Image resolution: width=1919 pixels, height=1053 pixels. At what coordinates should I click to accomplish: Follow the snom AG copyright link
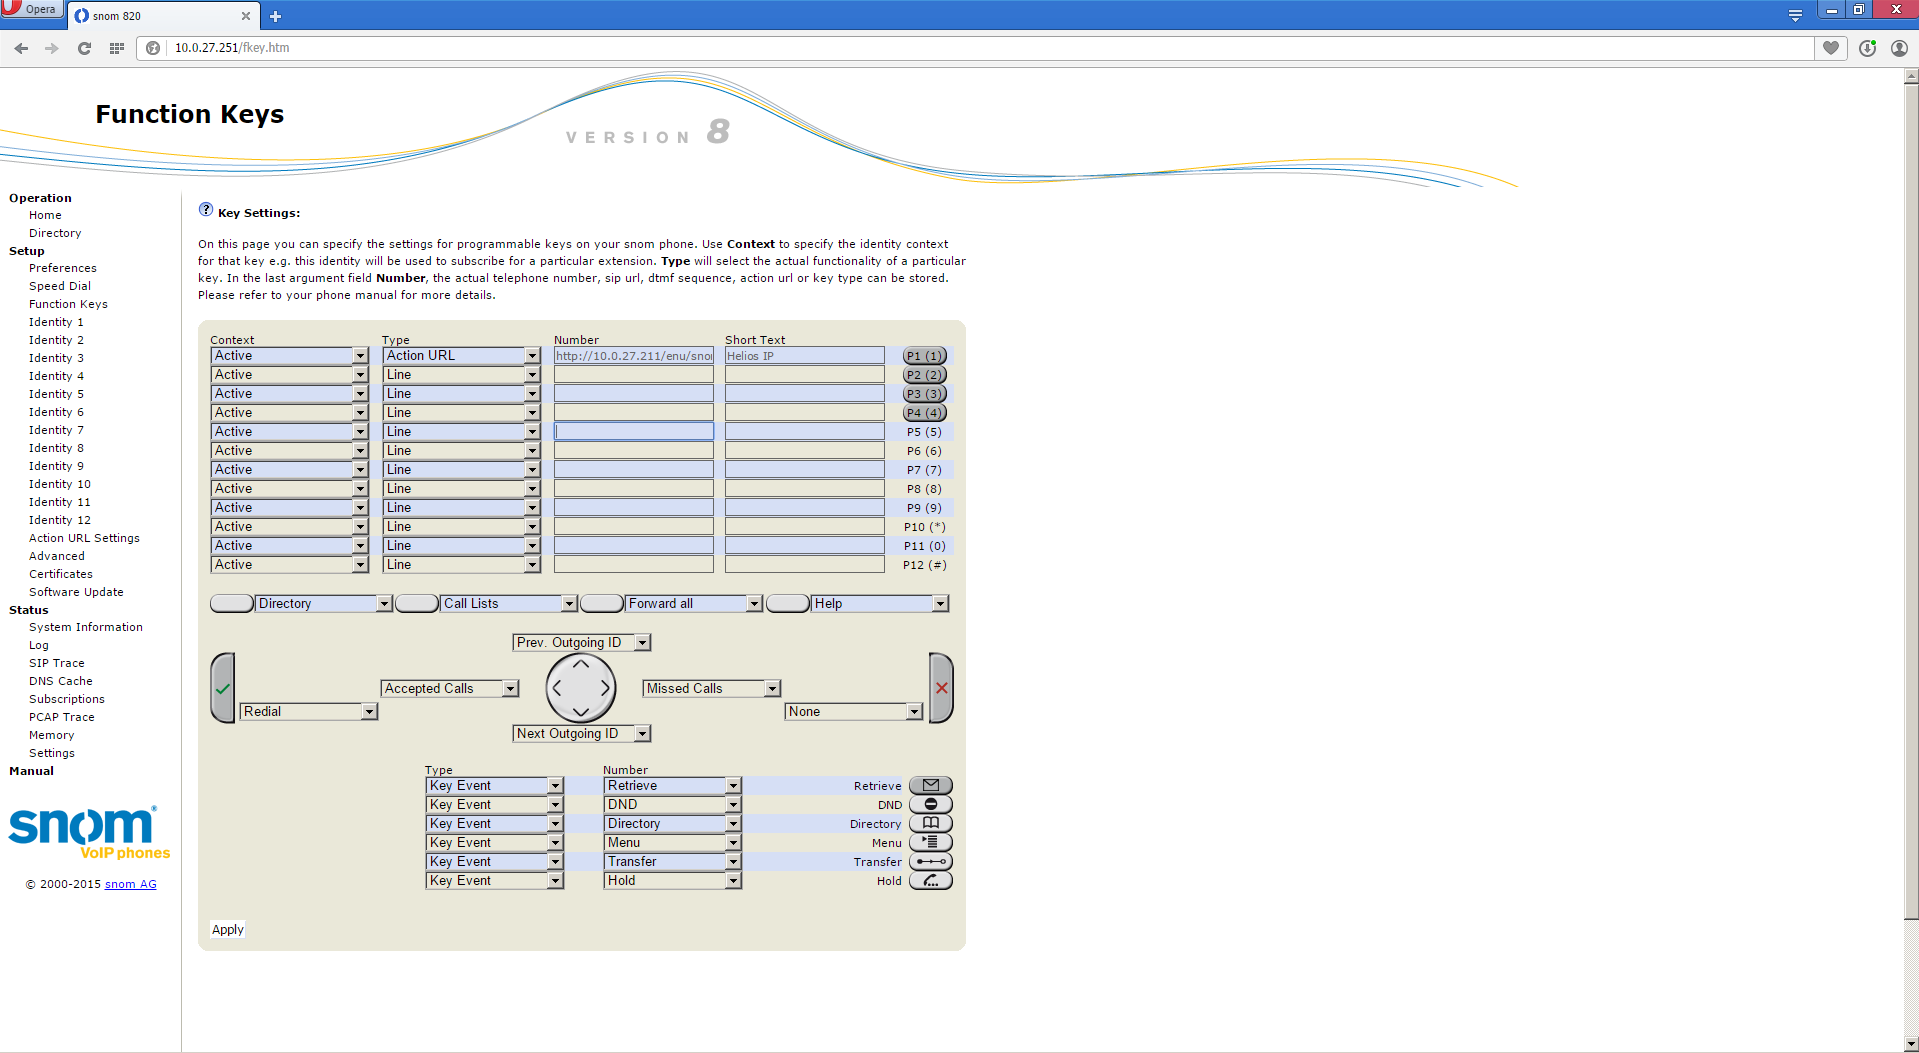point(131,885)
